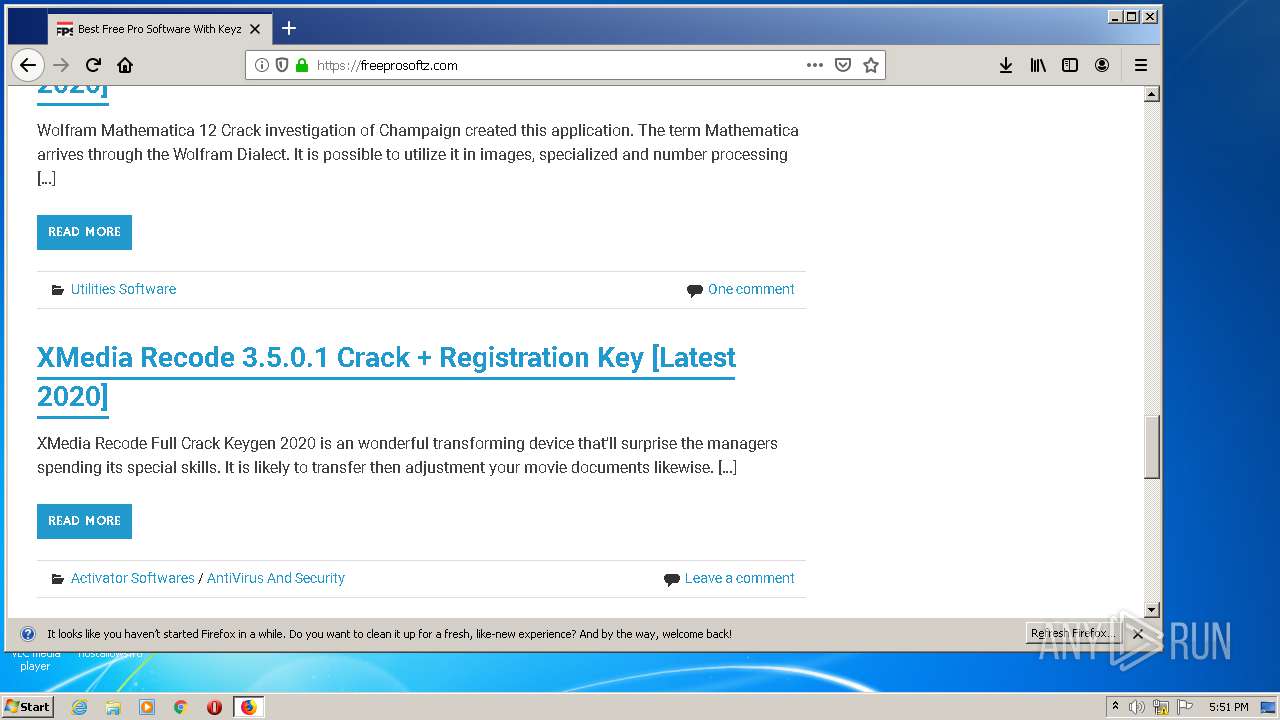The image size is (1280, 720).
Task: Open the AntiVirus And Security category
Action: [276, 578]
